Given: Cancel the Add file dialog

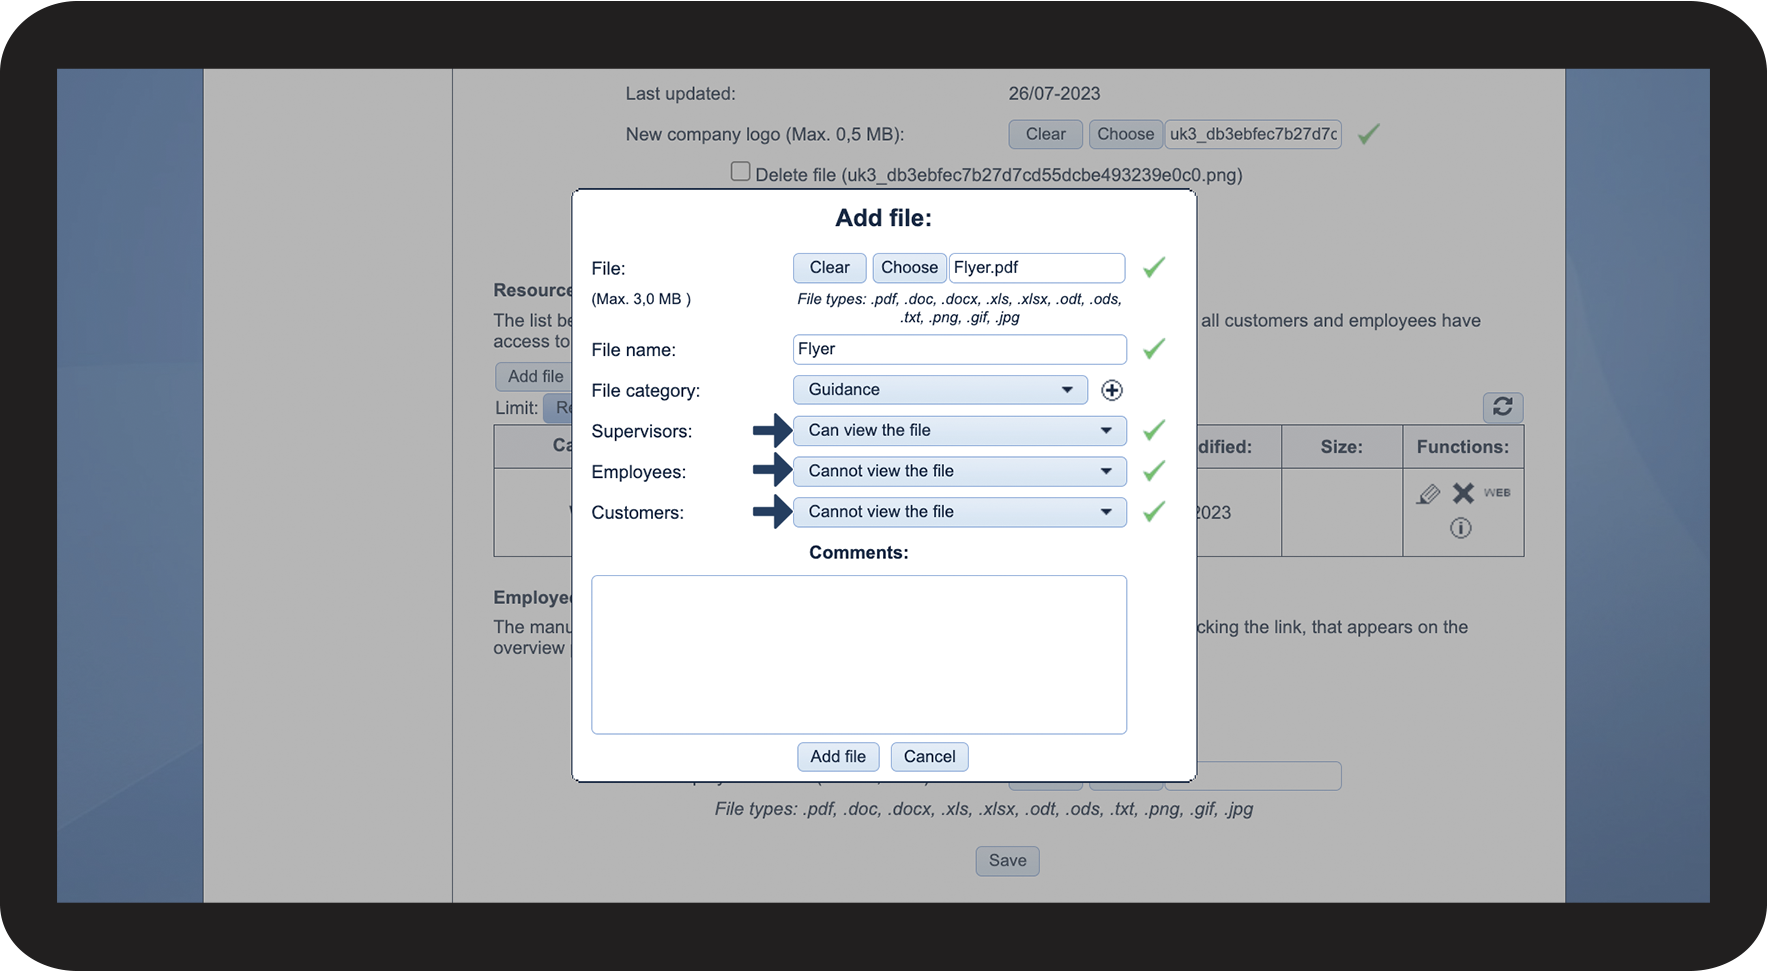Looking at the screenshot, I should pyautogui.click(x=929, y=757).
